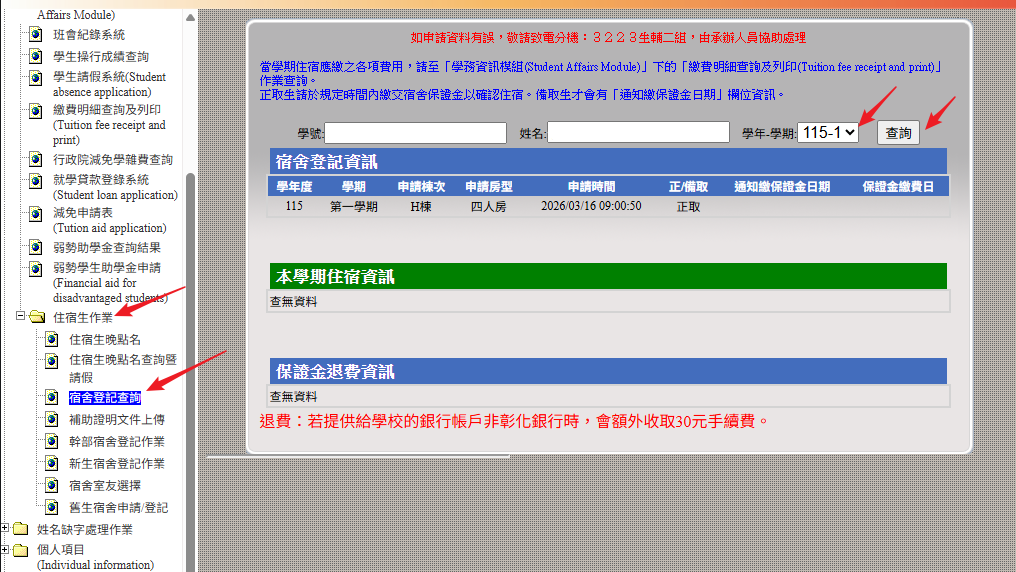
Task: Click the 學號 student ID input field
Action: 415,133
